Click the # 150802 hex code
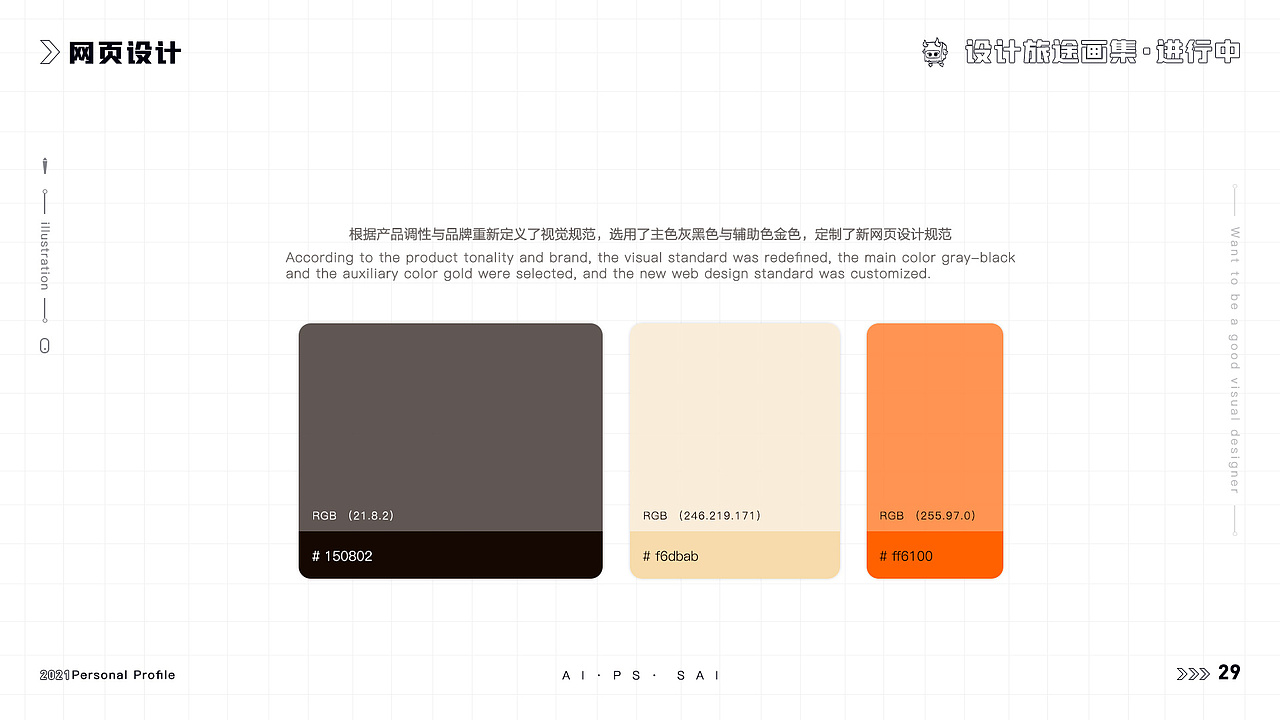 coord(342,556)
